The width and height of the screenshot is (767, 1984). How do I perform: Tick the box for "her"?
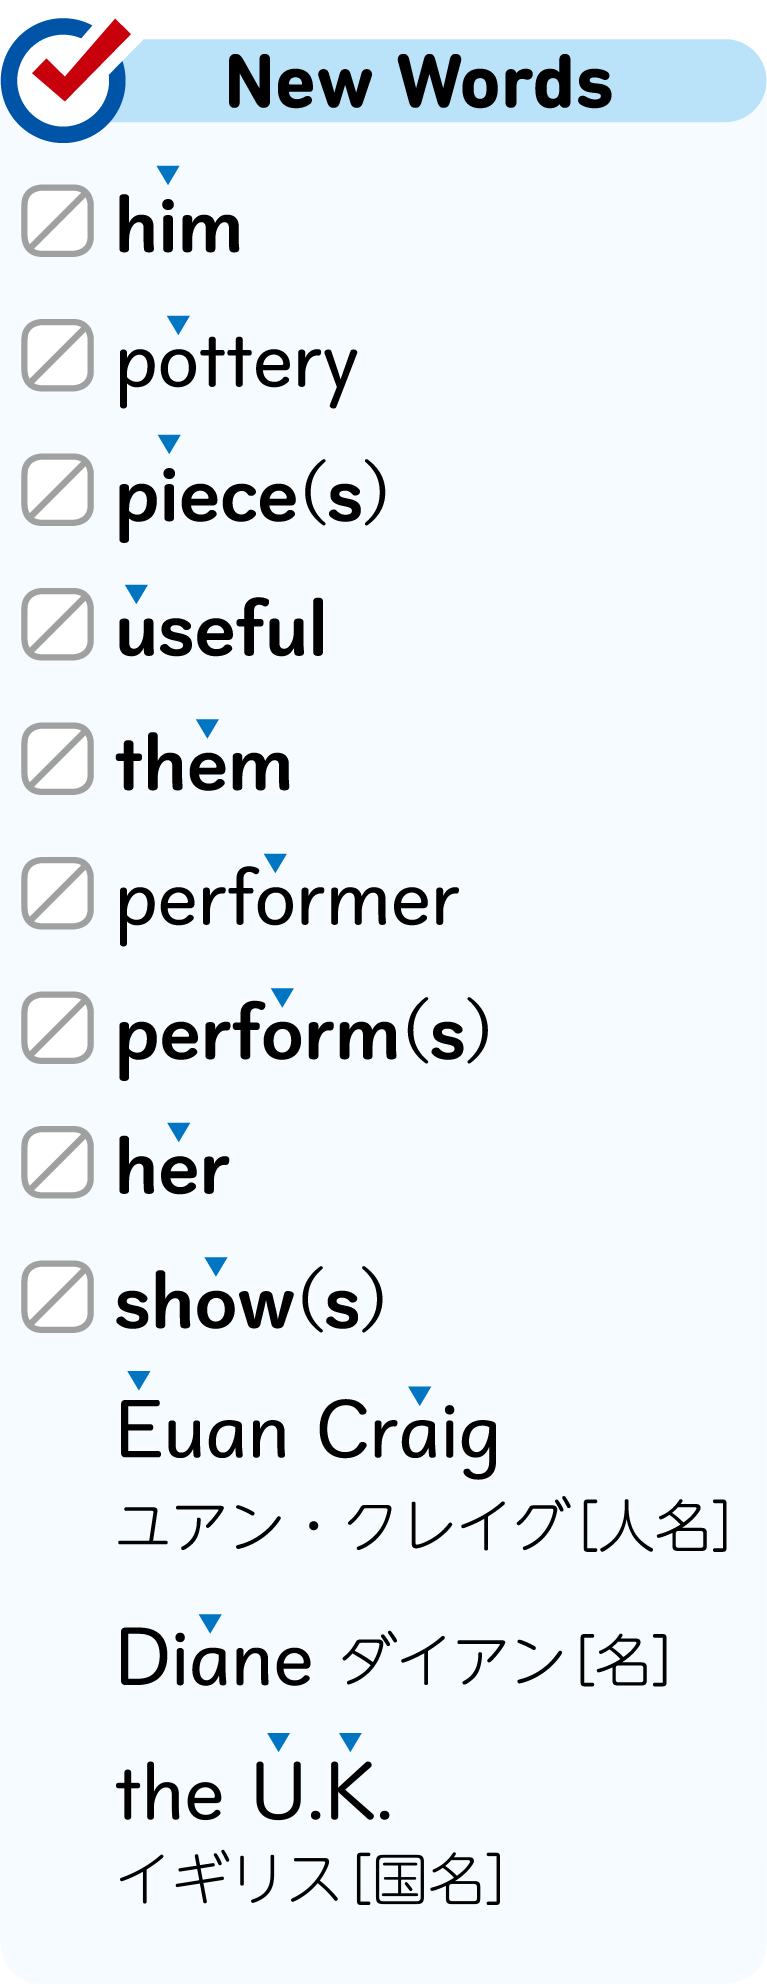coord(58,1162)
